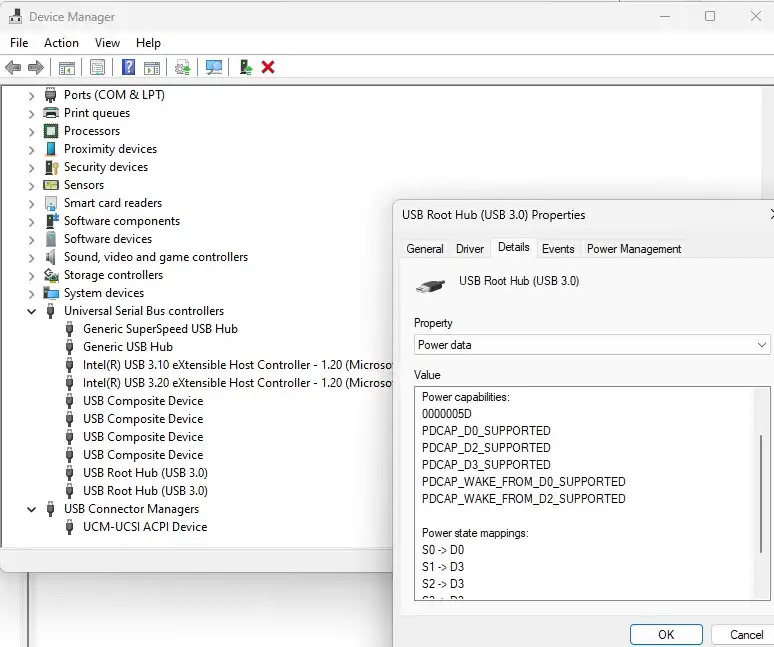Image resolution: width=774 pixels, height=647 pixels.
Task: Expand the Ports (COM & LPT) category
Action: pos(31,96)
